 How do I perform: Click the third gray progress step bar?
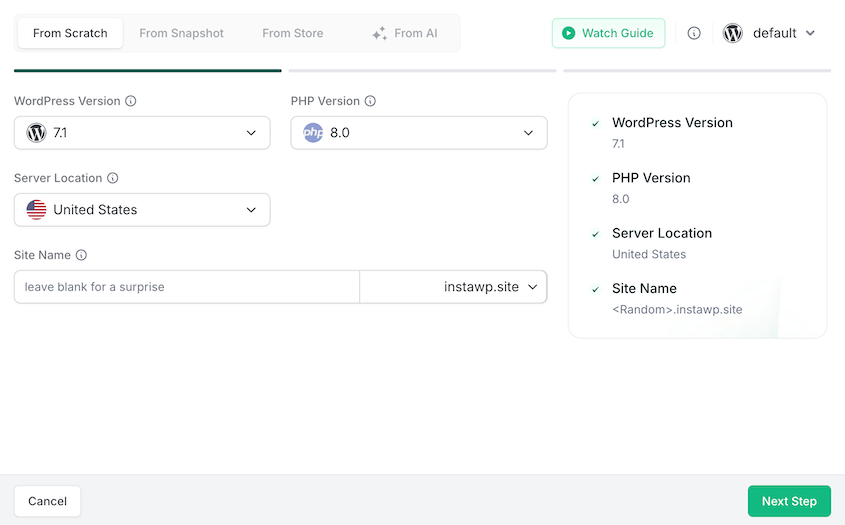tap(697, 71)
